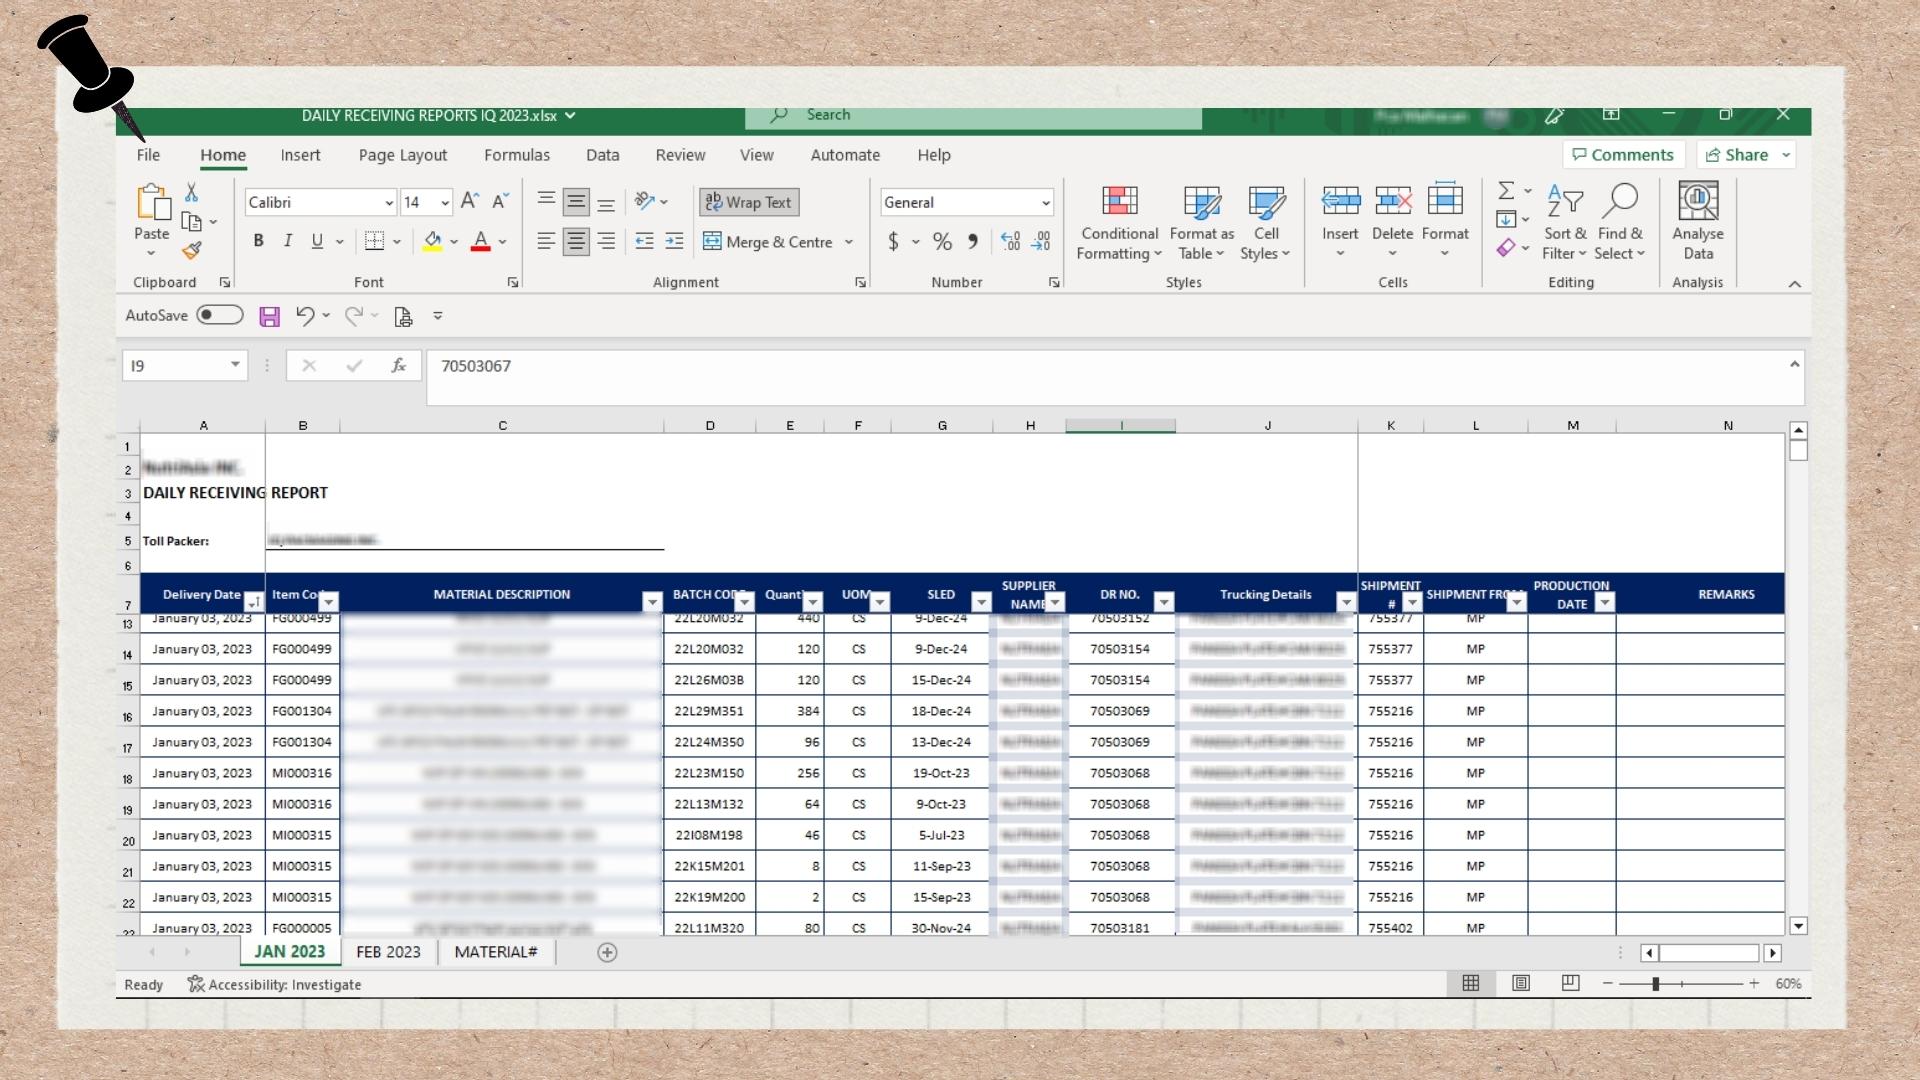The width and height of the screenshot is (1920, 1080).
Task: Click the Conditional Formatting icon
Action: pyautogui.click(x=1119, y=202)
